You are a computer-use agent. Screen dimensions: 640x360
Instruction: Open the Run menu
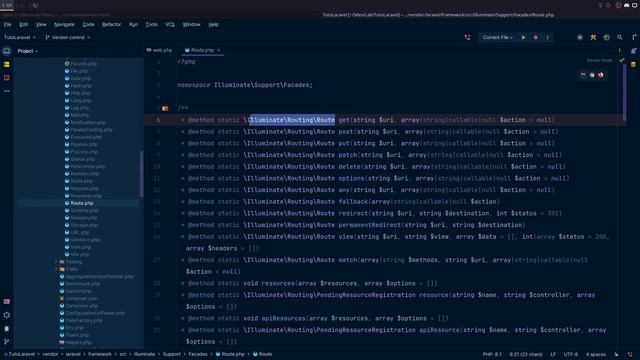coord(133,25)
